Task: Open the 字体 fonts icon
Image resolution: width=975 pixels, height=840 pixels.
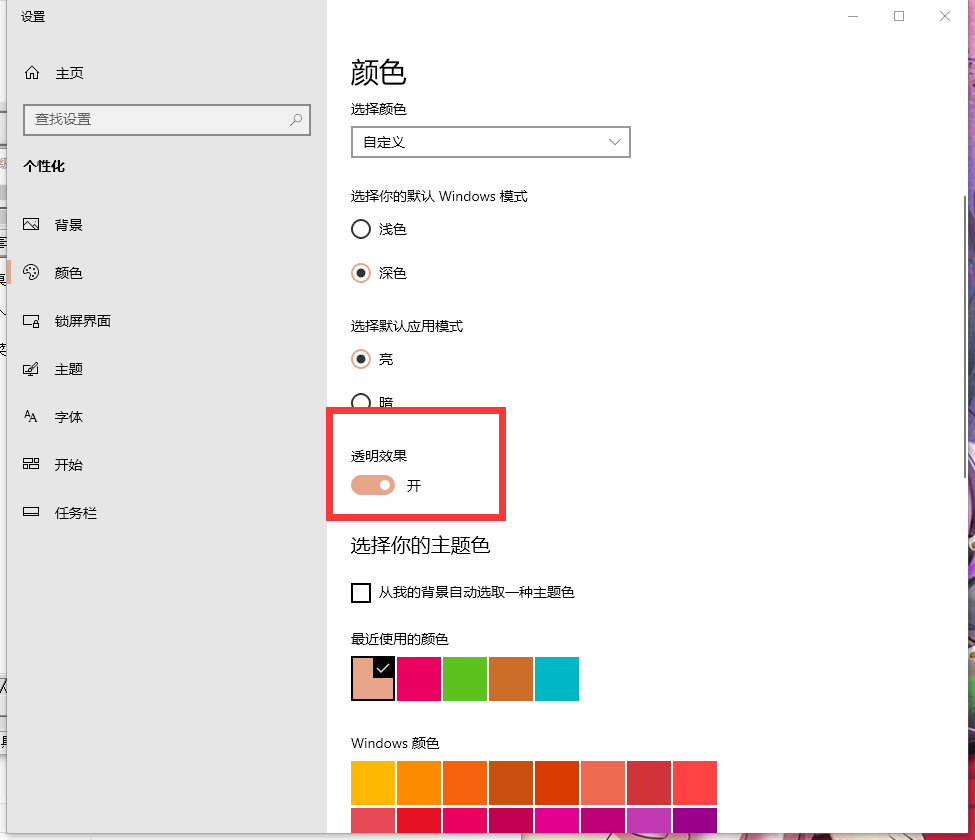Action: (x=32, y=417)
